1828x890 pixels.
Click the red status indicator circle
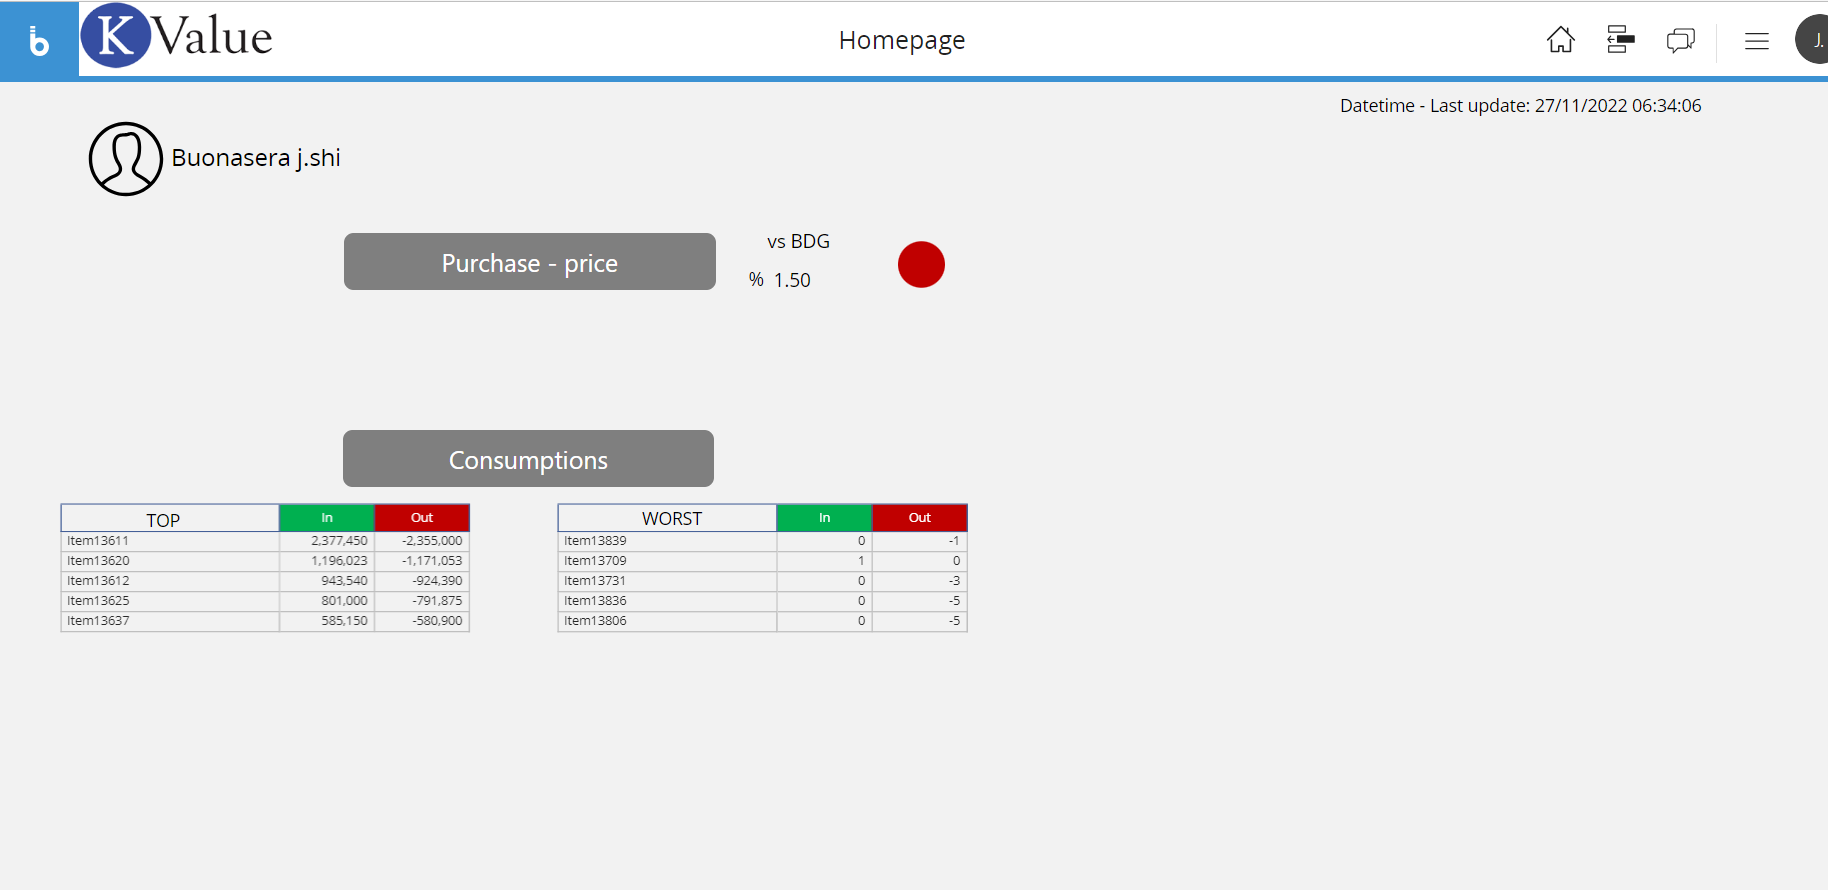click(x=921, y=265)
